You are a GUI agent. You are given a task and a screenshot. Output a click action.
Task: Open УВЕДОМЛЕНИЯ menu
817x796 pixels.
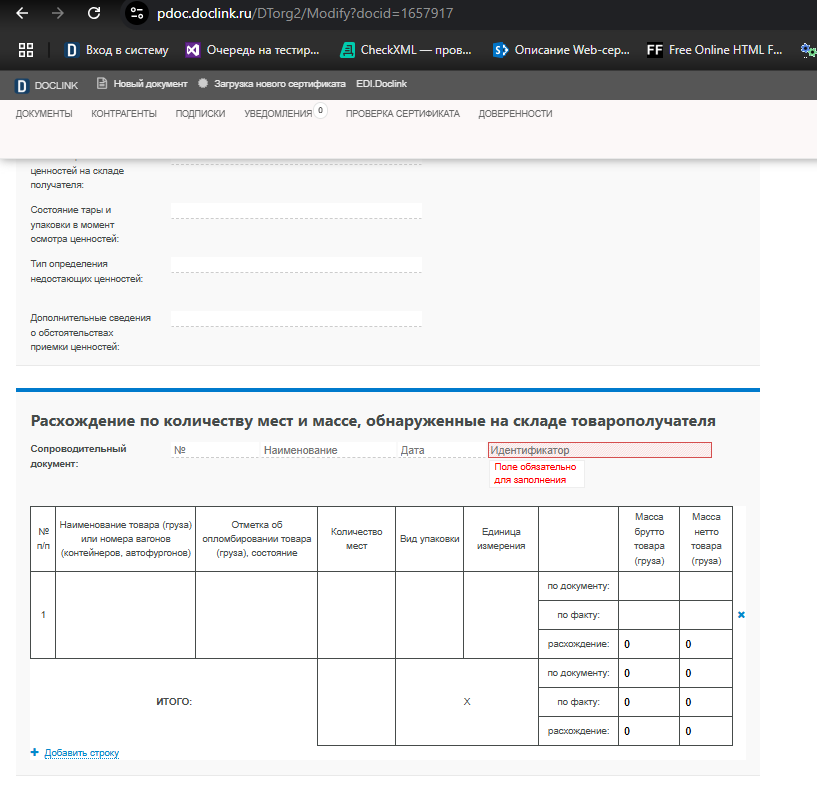(x=278, y=114)
